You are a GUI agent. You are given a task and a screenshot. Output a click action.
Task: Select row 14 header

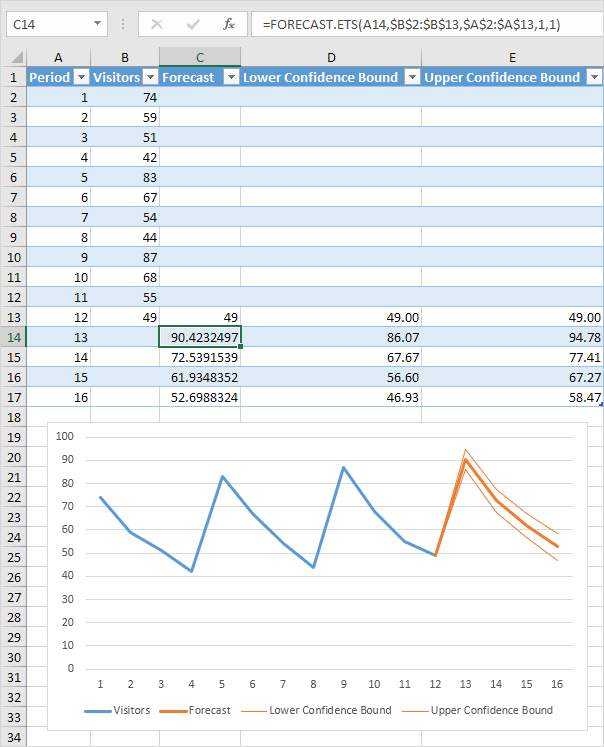pyautogui.click(x=13, y=337)
